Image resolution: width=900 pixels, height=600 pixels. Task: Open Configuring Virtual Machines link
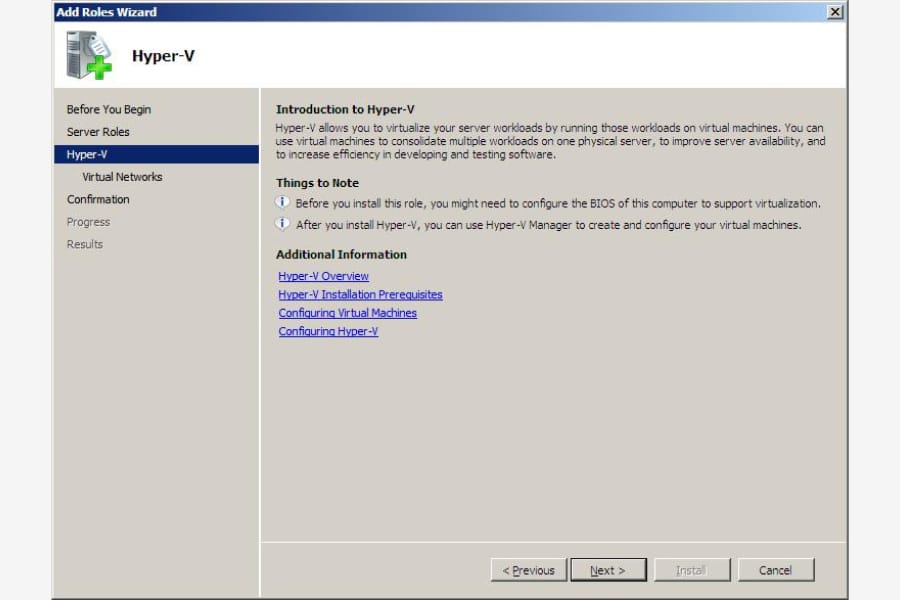[348, 313]
